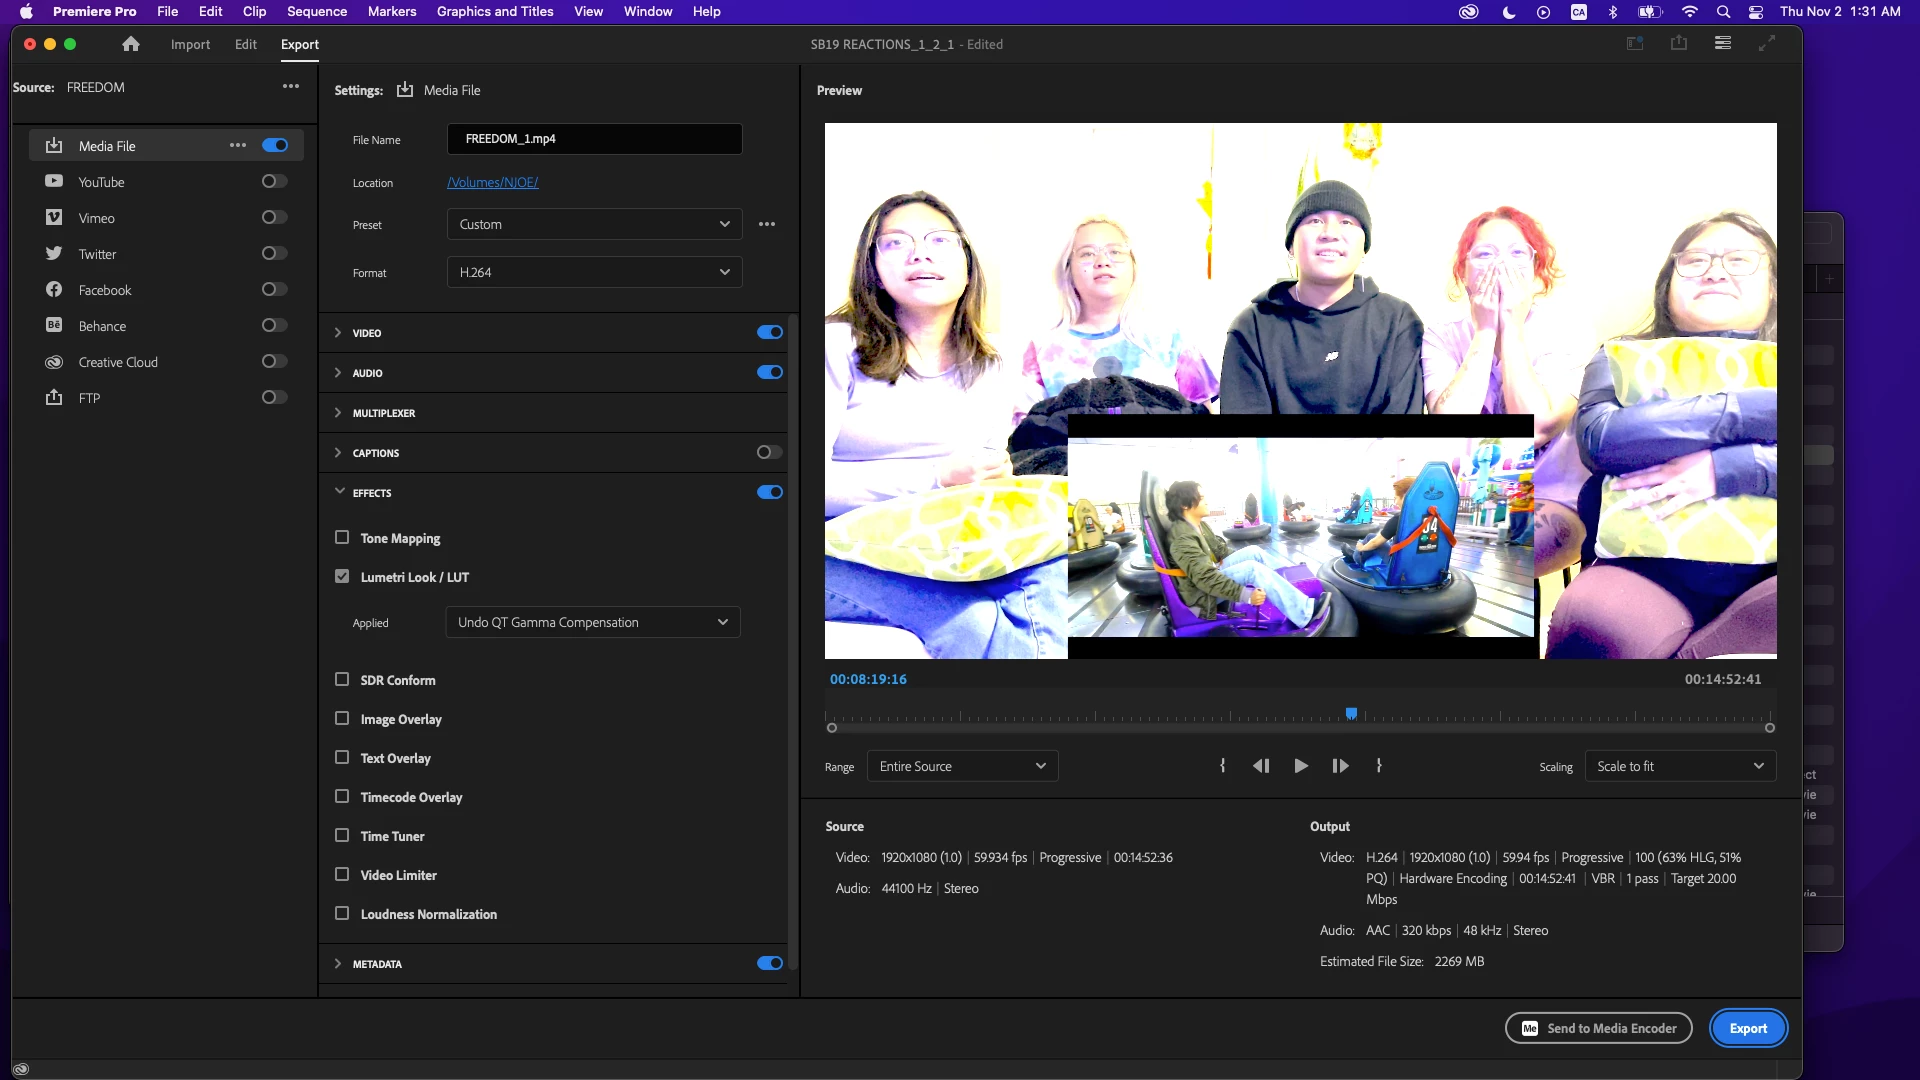Open the Format H.264 dropdown
Screen dimensions: 1920x1080
point(594,272)
